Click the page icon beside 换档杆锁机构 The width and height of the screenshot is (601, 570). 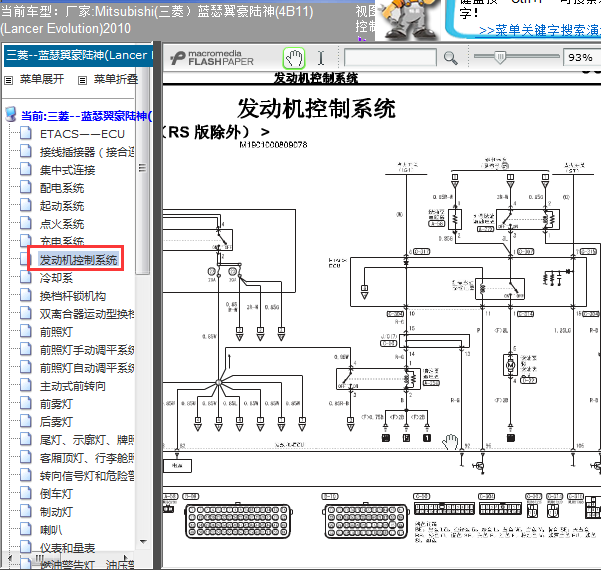click(26, 296)
